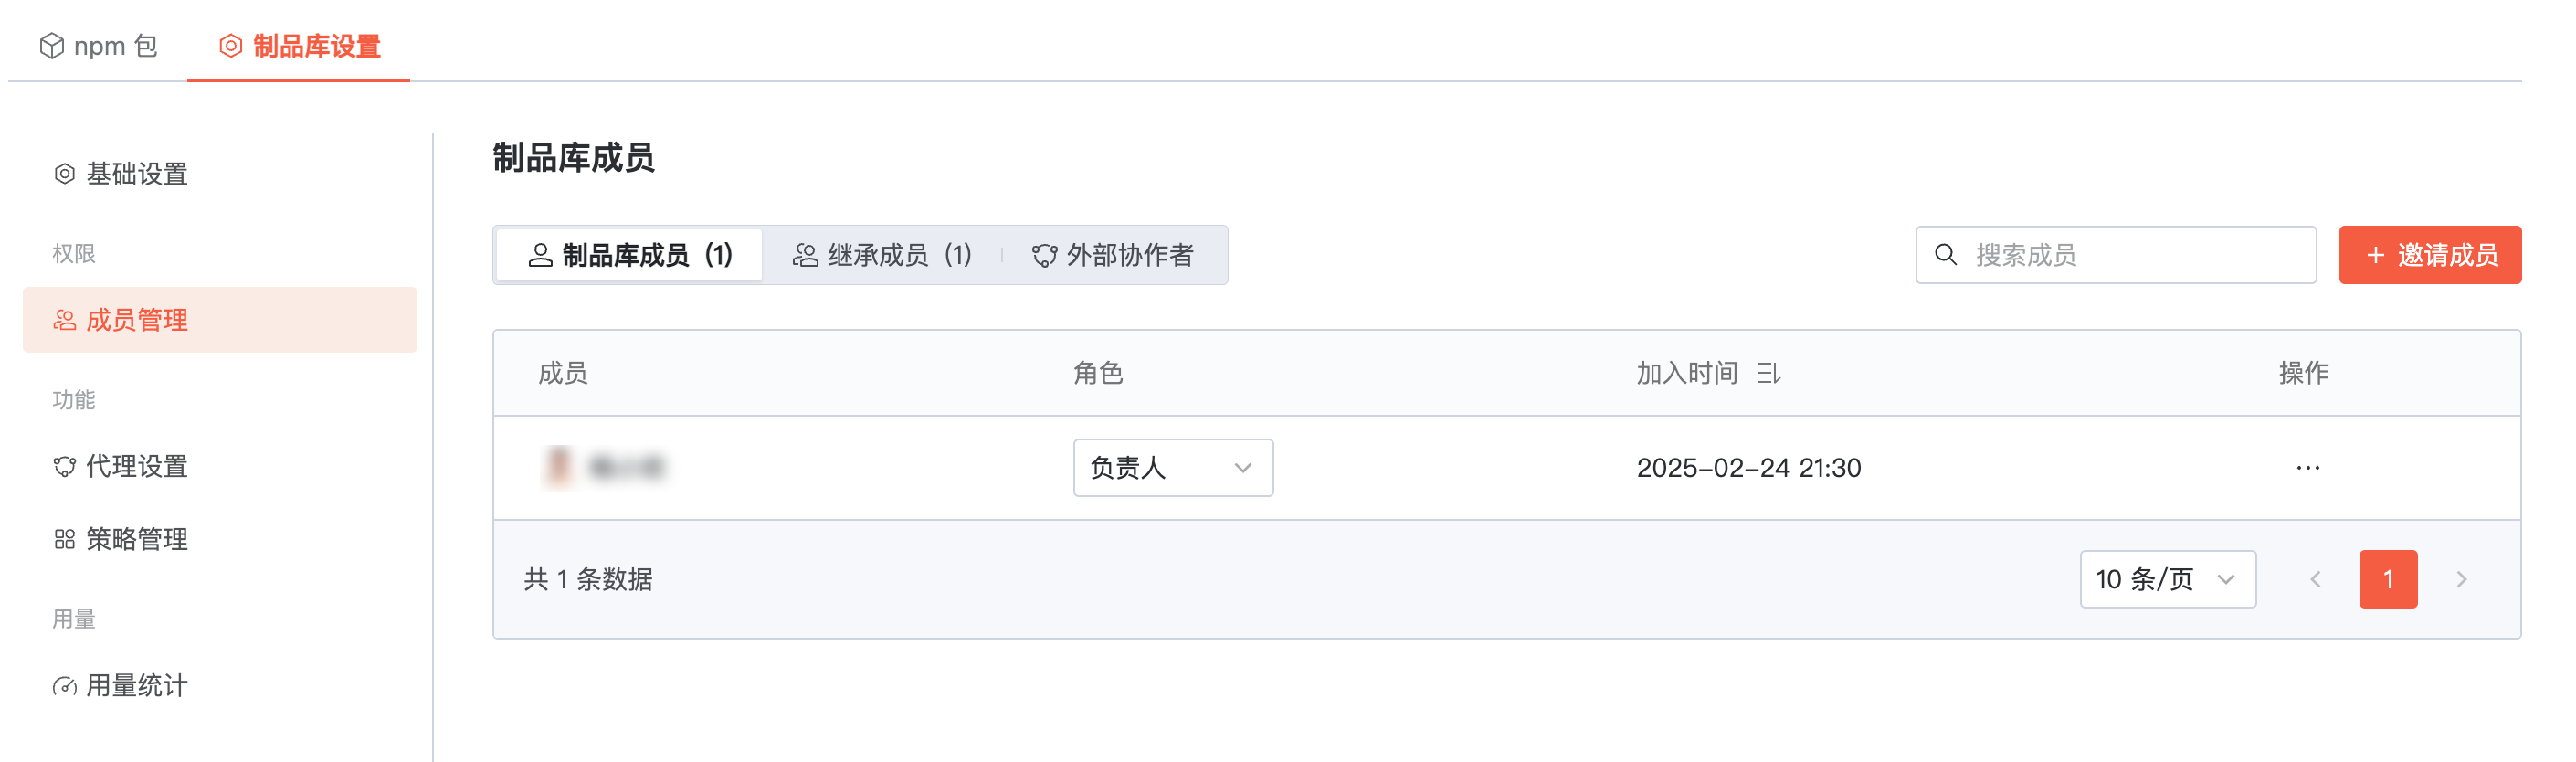Click the blurred member avatar

(559, 468)
